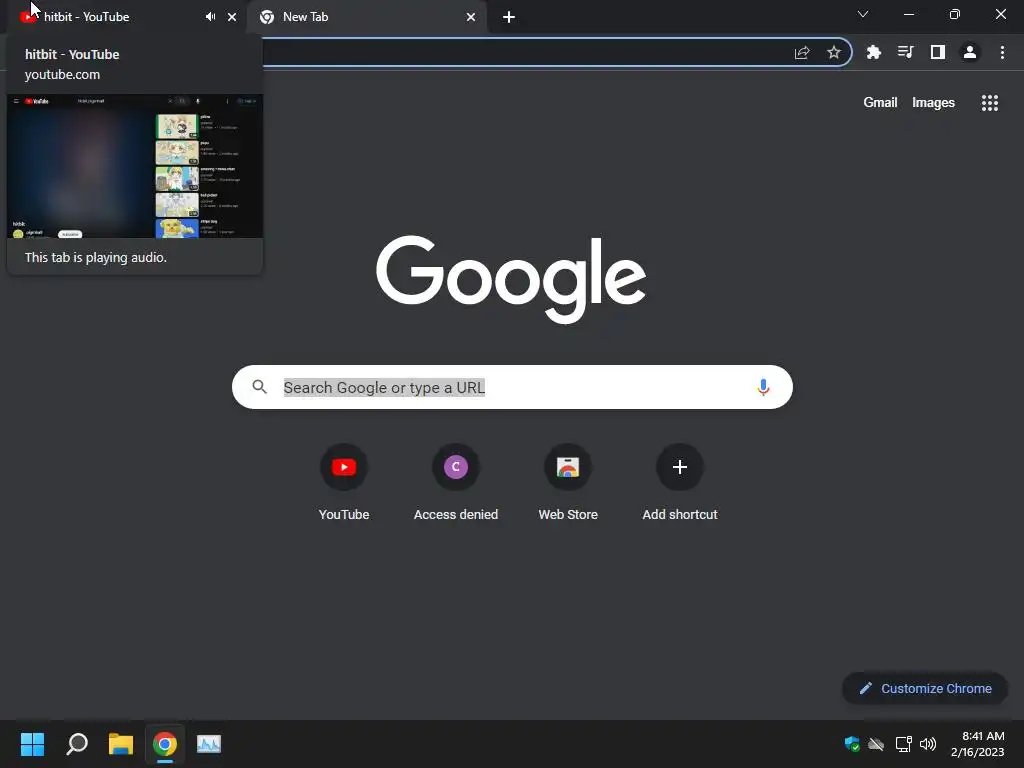Open the Images link
The width and height of the screenshot is (1024, 768).
click(933, 103)
